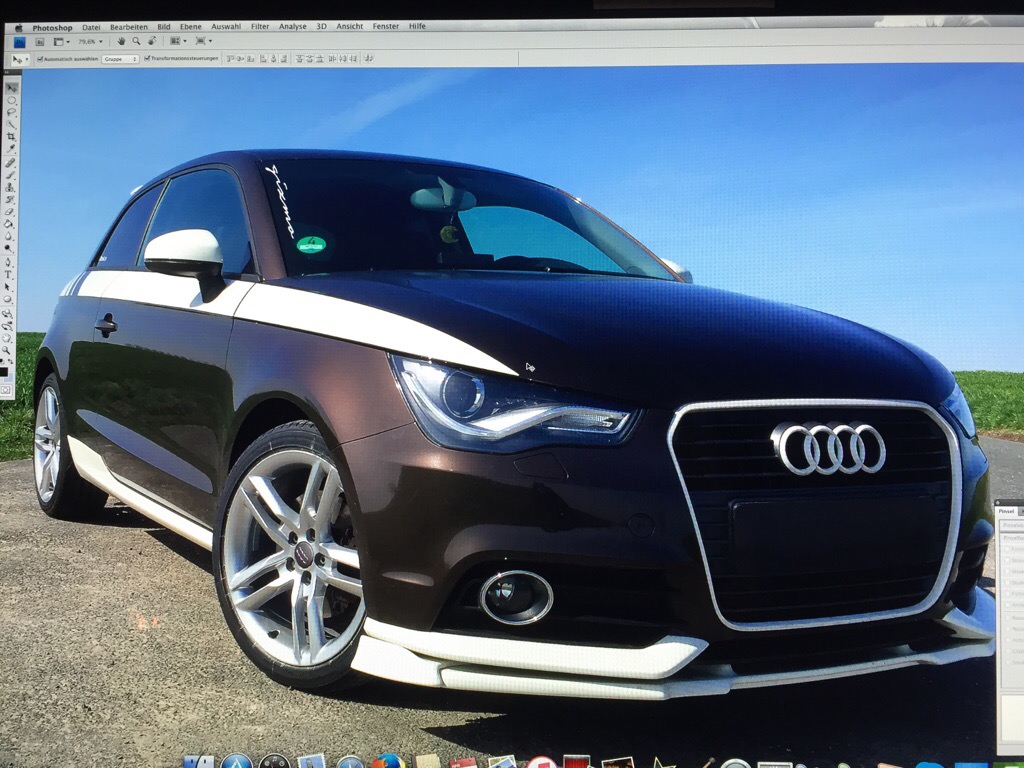Open the Apple menu

[18, 28]
